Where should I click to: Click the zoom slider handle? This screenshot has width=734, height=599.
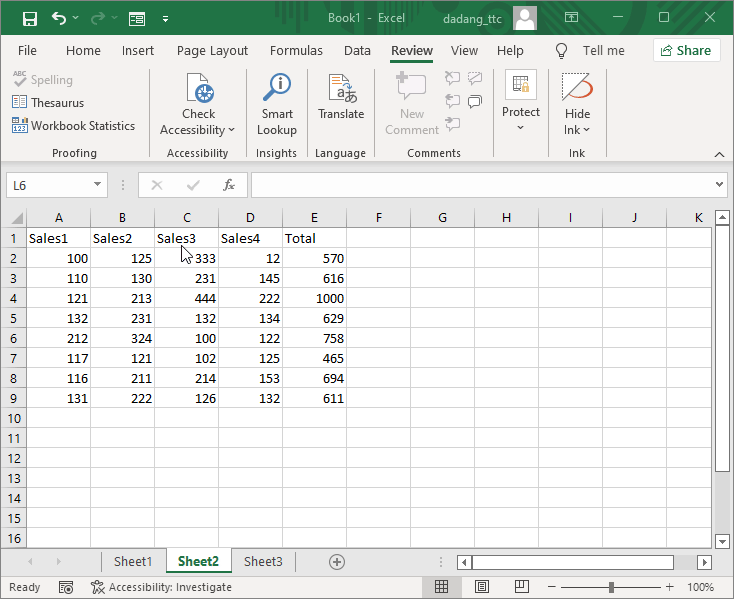(x=611, y=587)
